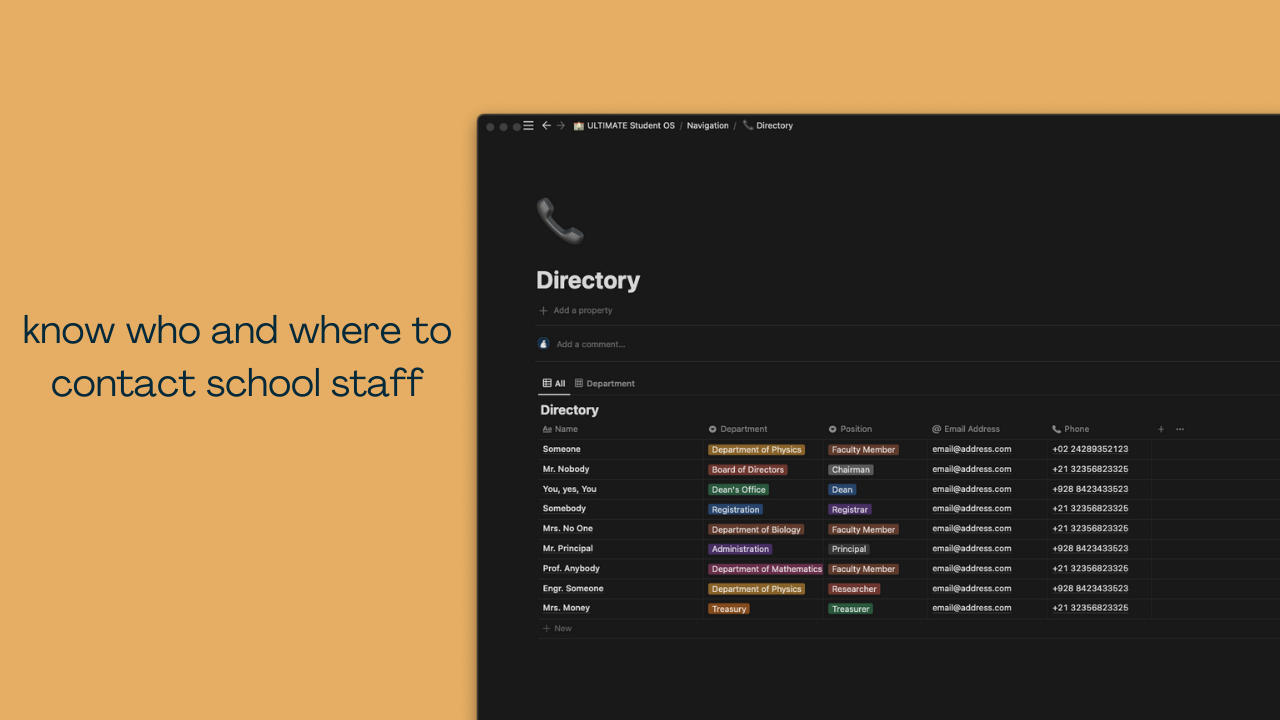Click the Dean's Office tag

739,490
